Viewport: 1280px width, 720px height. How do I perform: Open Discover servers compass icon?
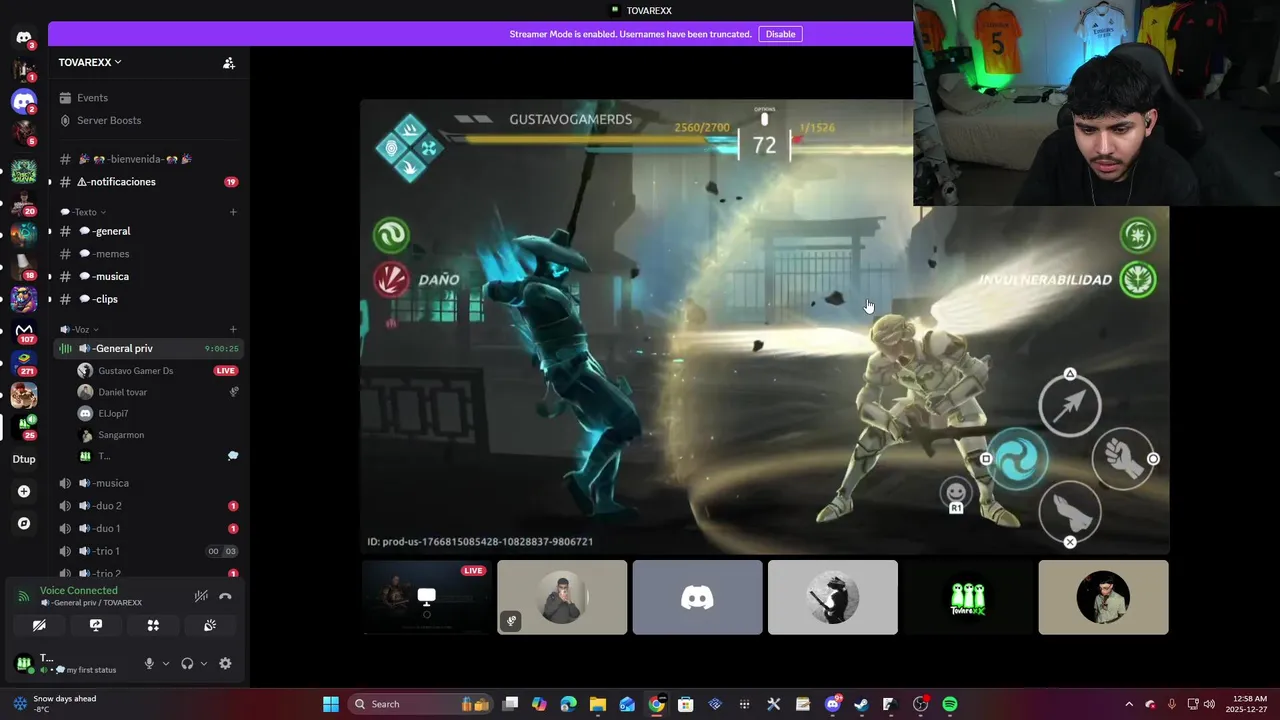pos(24,523)
